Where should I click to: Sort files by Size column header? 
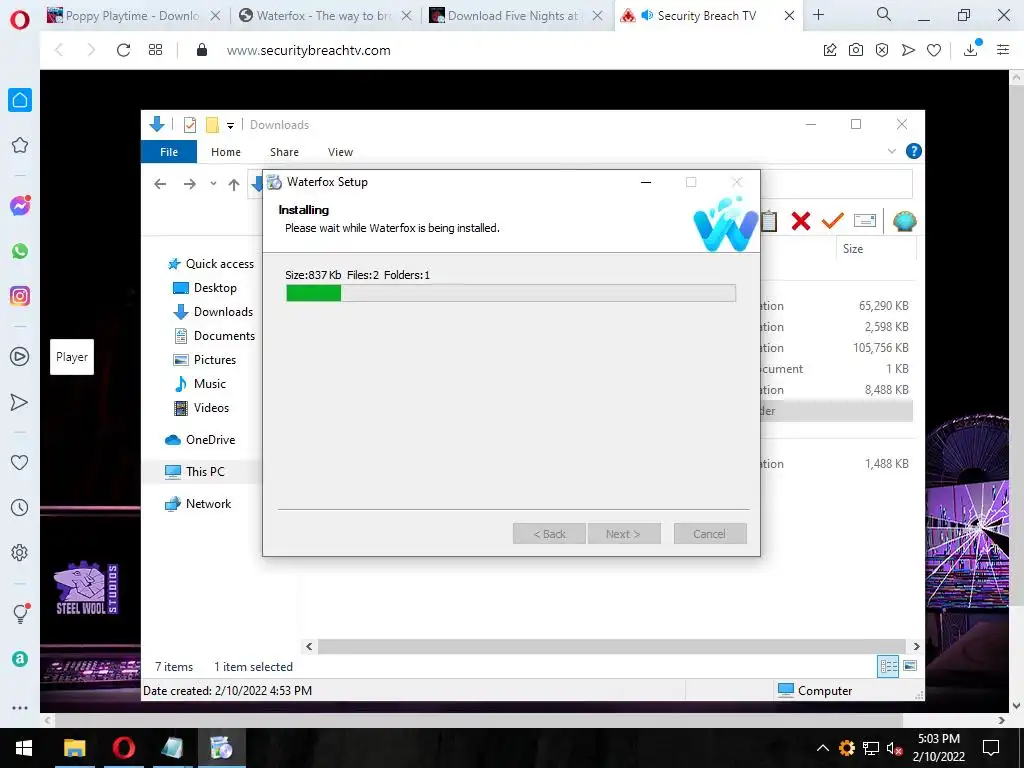[x=875, y=249]
